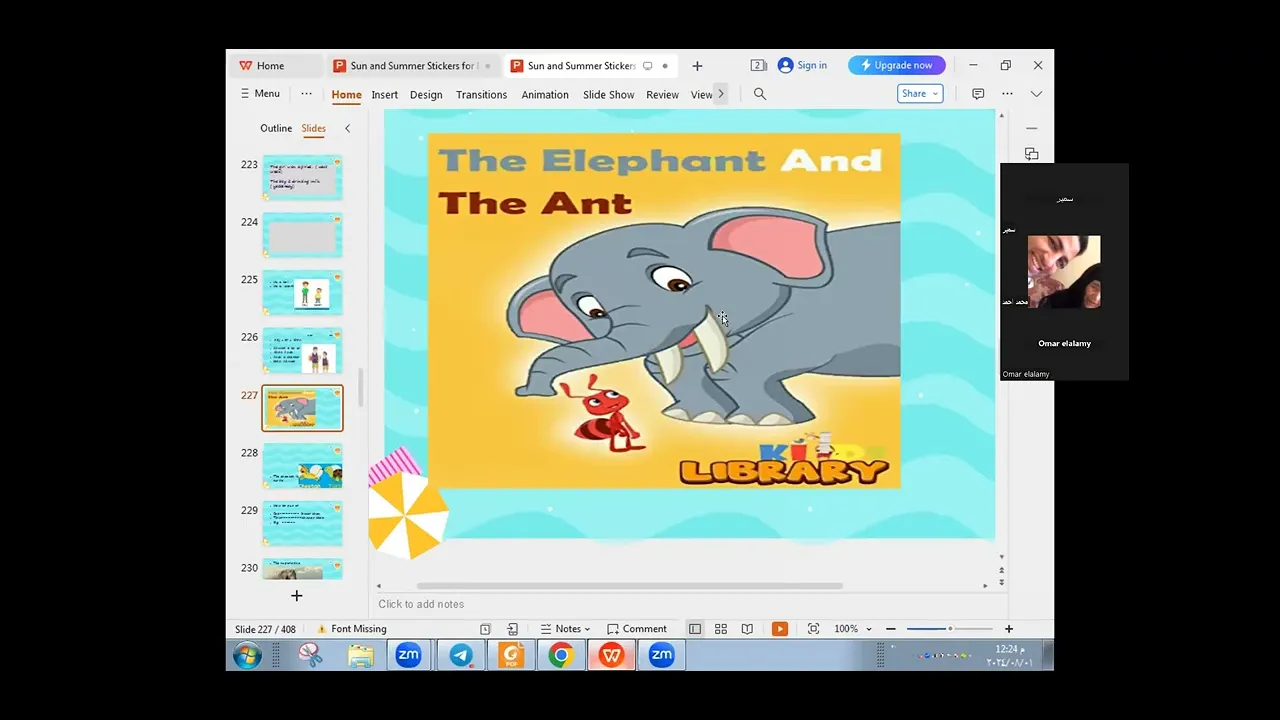Add new slide with plus button
Image resolution: width=1280 pixels, height=720 pixels.
(x=296, y=595)
